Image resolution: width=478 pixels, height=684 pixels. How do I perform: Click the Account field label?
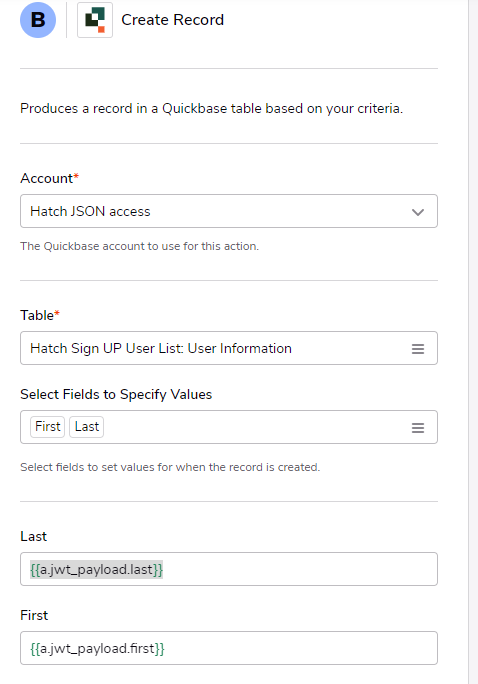coord(47,178)
